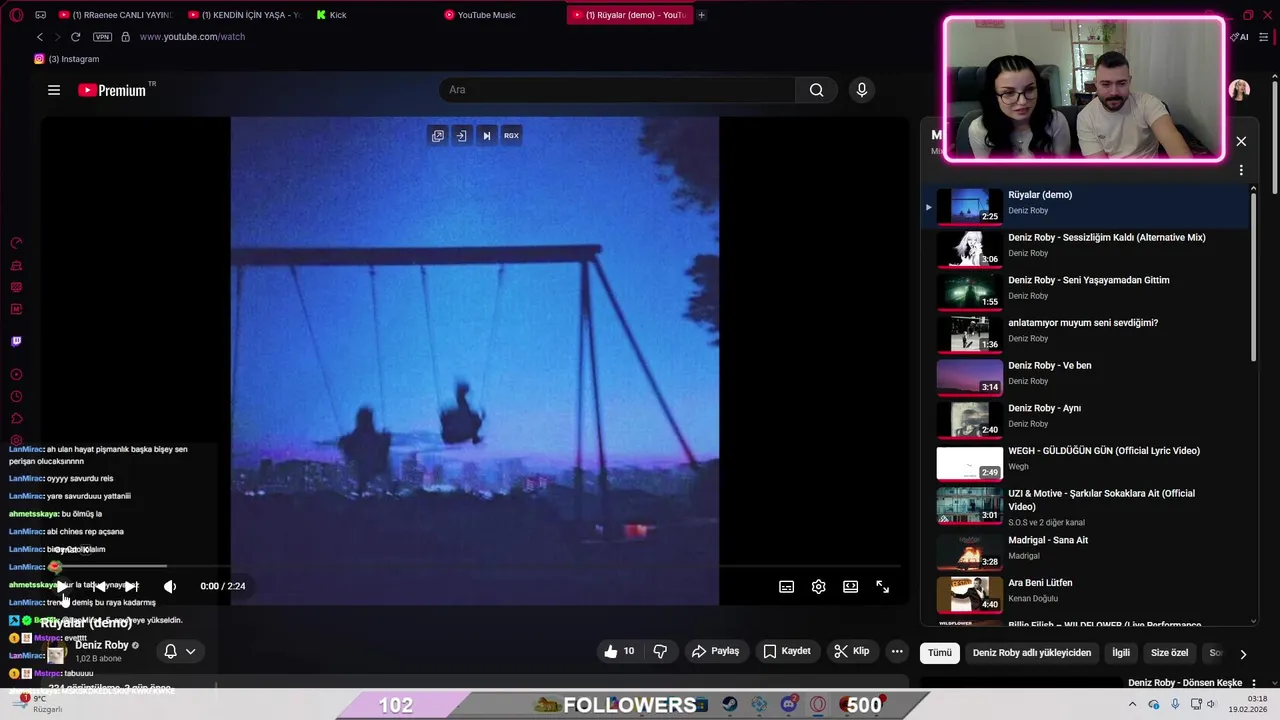
Task: Click the address bar URL
Action: click(192, 37)
